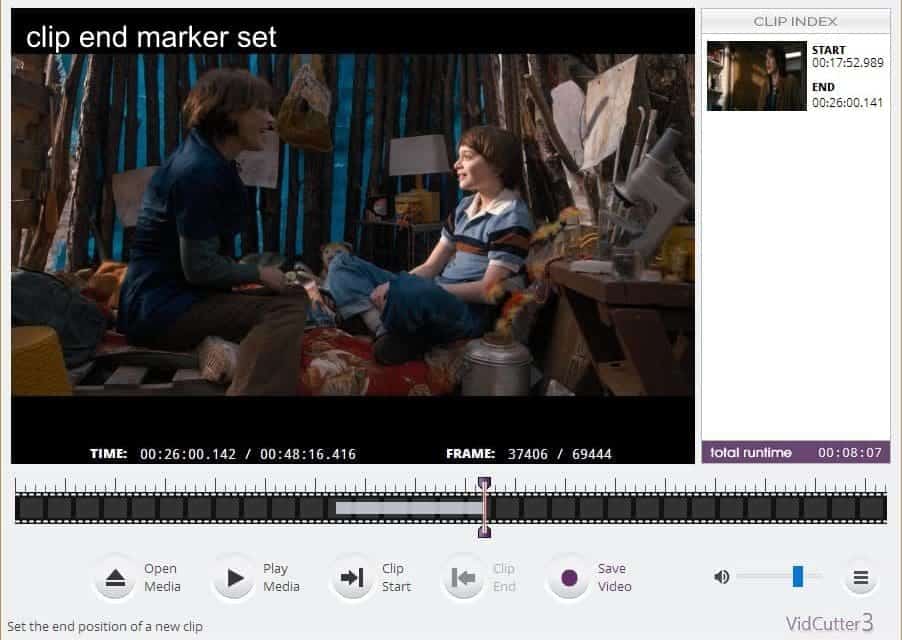The height and width of the screenshot is (640, 902).
Task: Click clip END time 00:26:00.141
Action: [847, 102]
